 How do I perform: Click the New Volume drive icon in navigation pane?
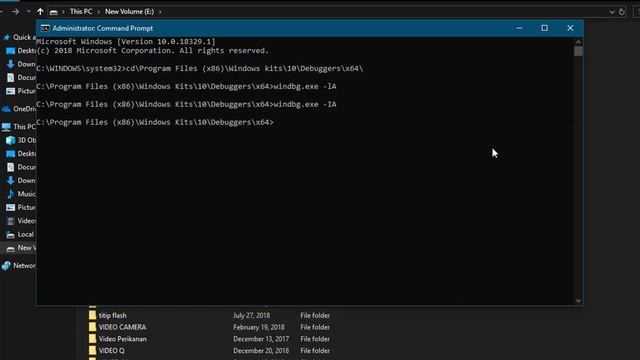(10, 248)
